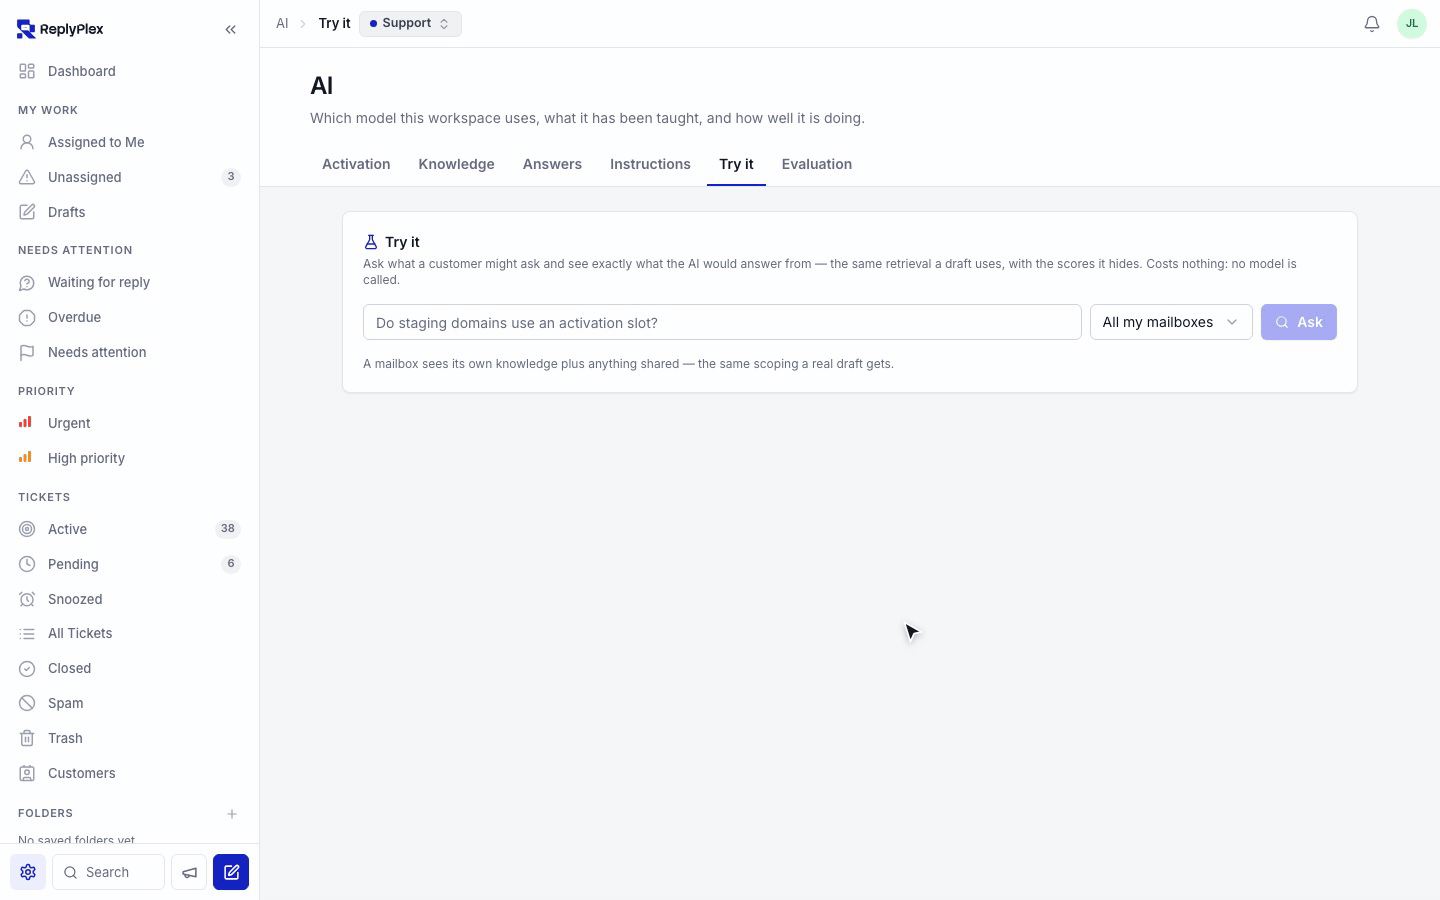The width and height of the screenshot is (1440, 900).
Task: Open notifications bell
Action: click(x=1372, y=23)
